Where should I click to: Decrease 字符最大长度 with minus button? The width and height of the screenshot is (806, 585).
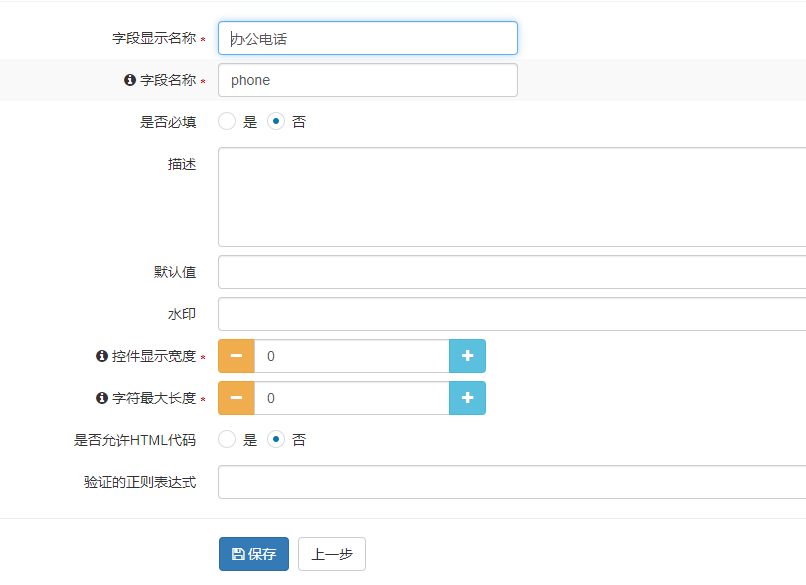point(236,398)
